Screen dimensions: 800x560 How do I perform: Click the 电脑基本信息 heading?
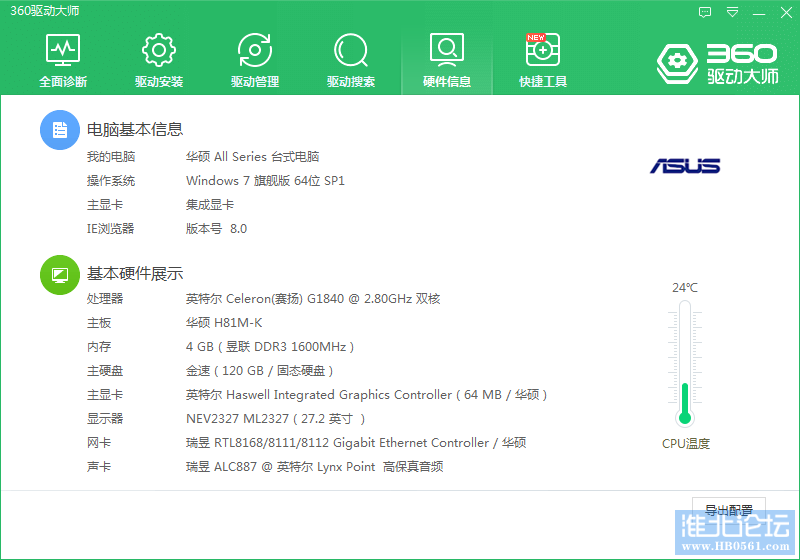(135, 130)
